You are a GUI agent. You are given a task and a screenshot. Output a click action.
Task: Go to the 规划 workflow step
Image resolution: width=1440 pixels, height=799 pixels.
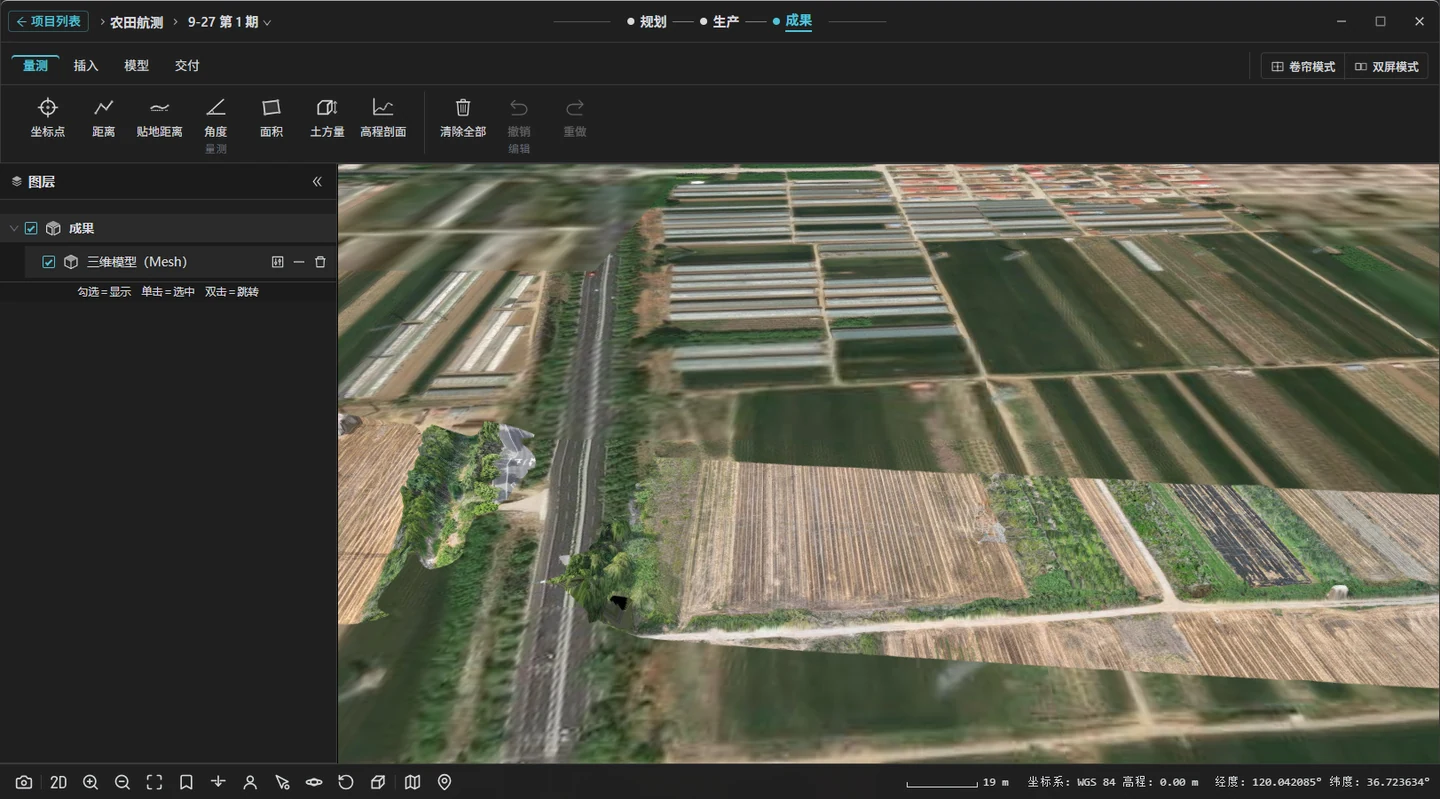click(647, 21)
